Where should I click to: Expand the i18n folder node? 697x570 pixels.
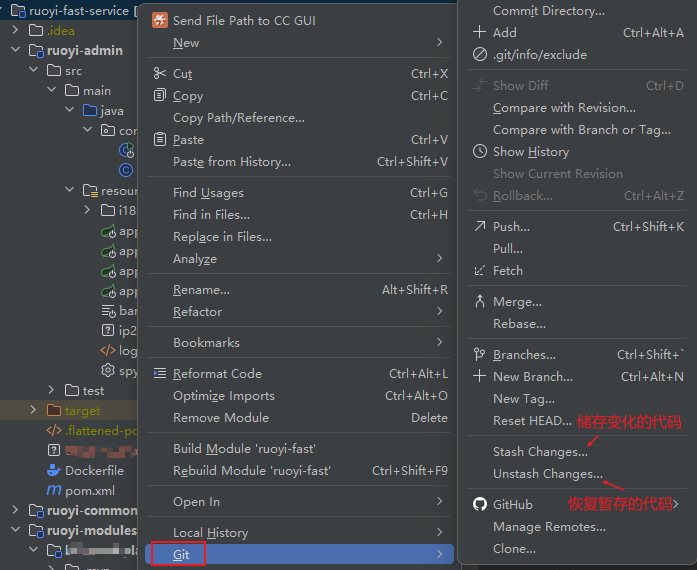tap(88, 209)
